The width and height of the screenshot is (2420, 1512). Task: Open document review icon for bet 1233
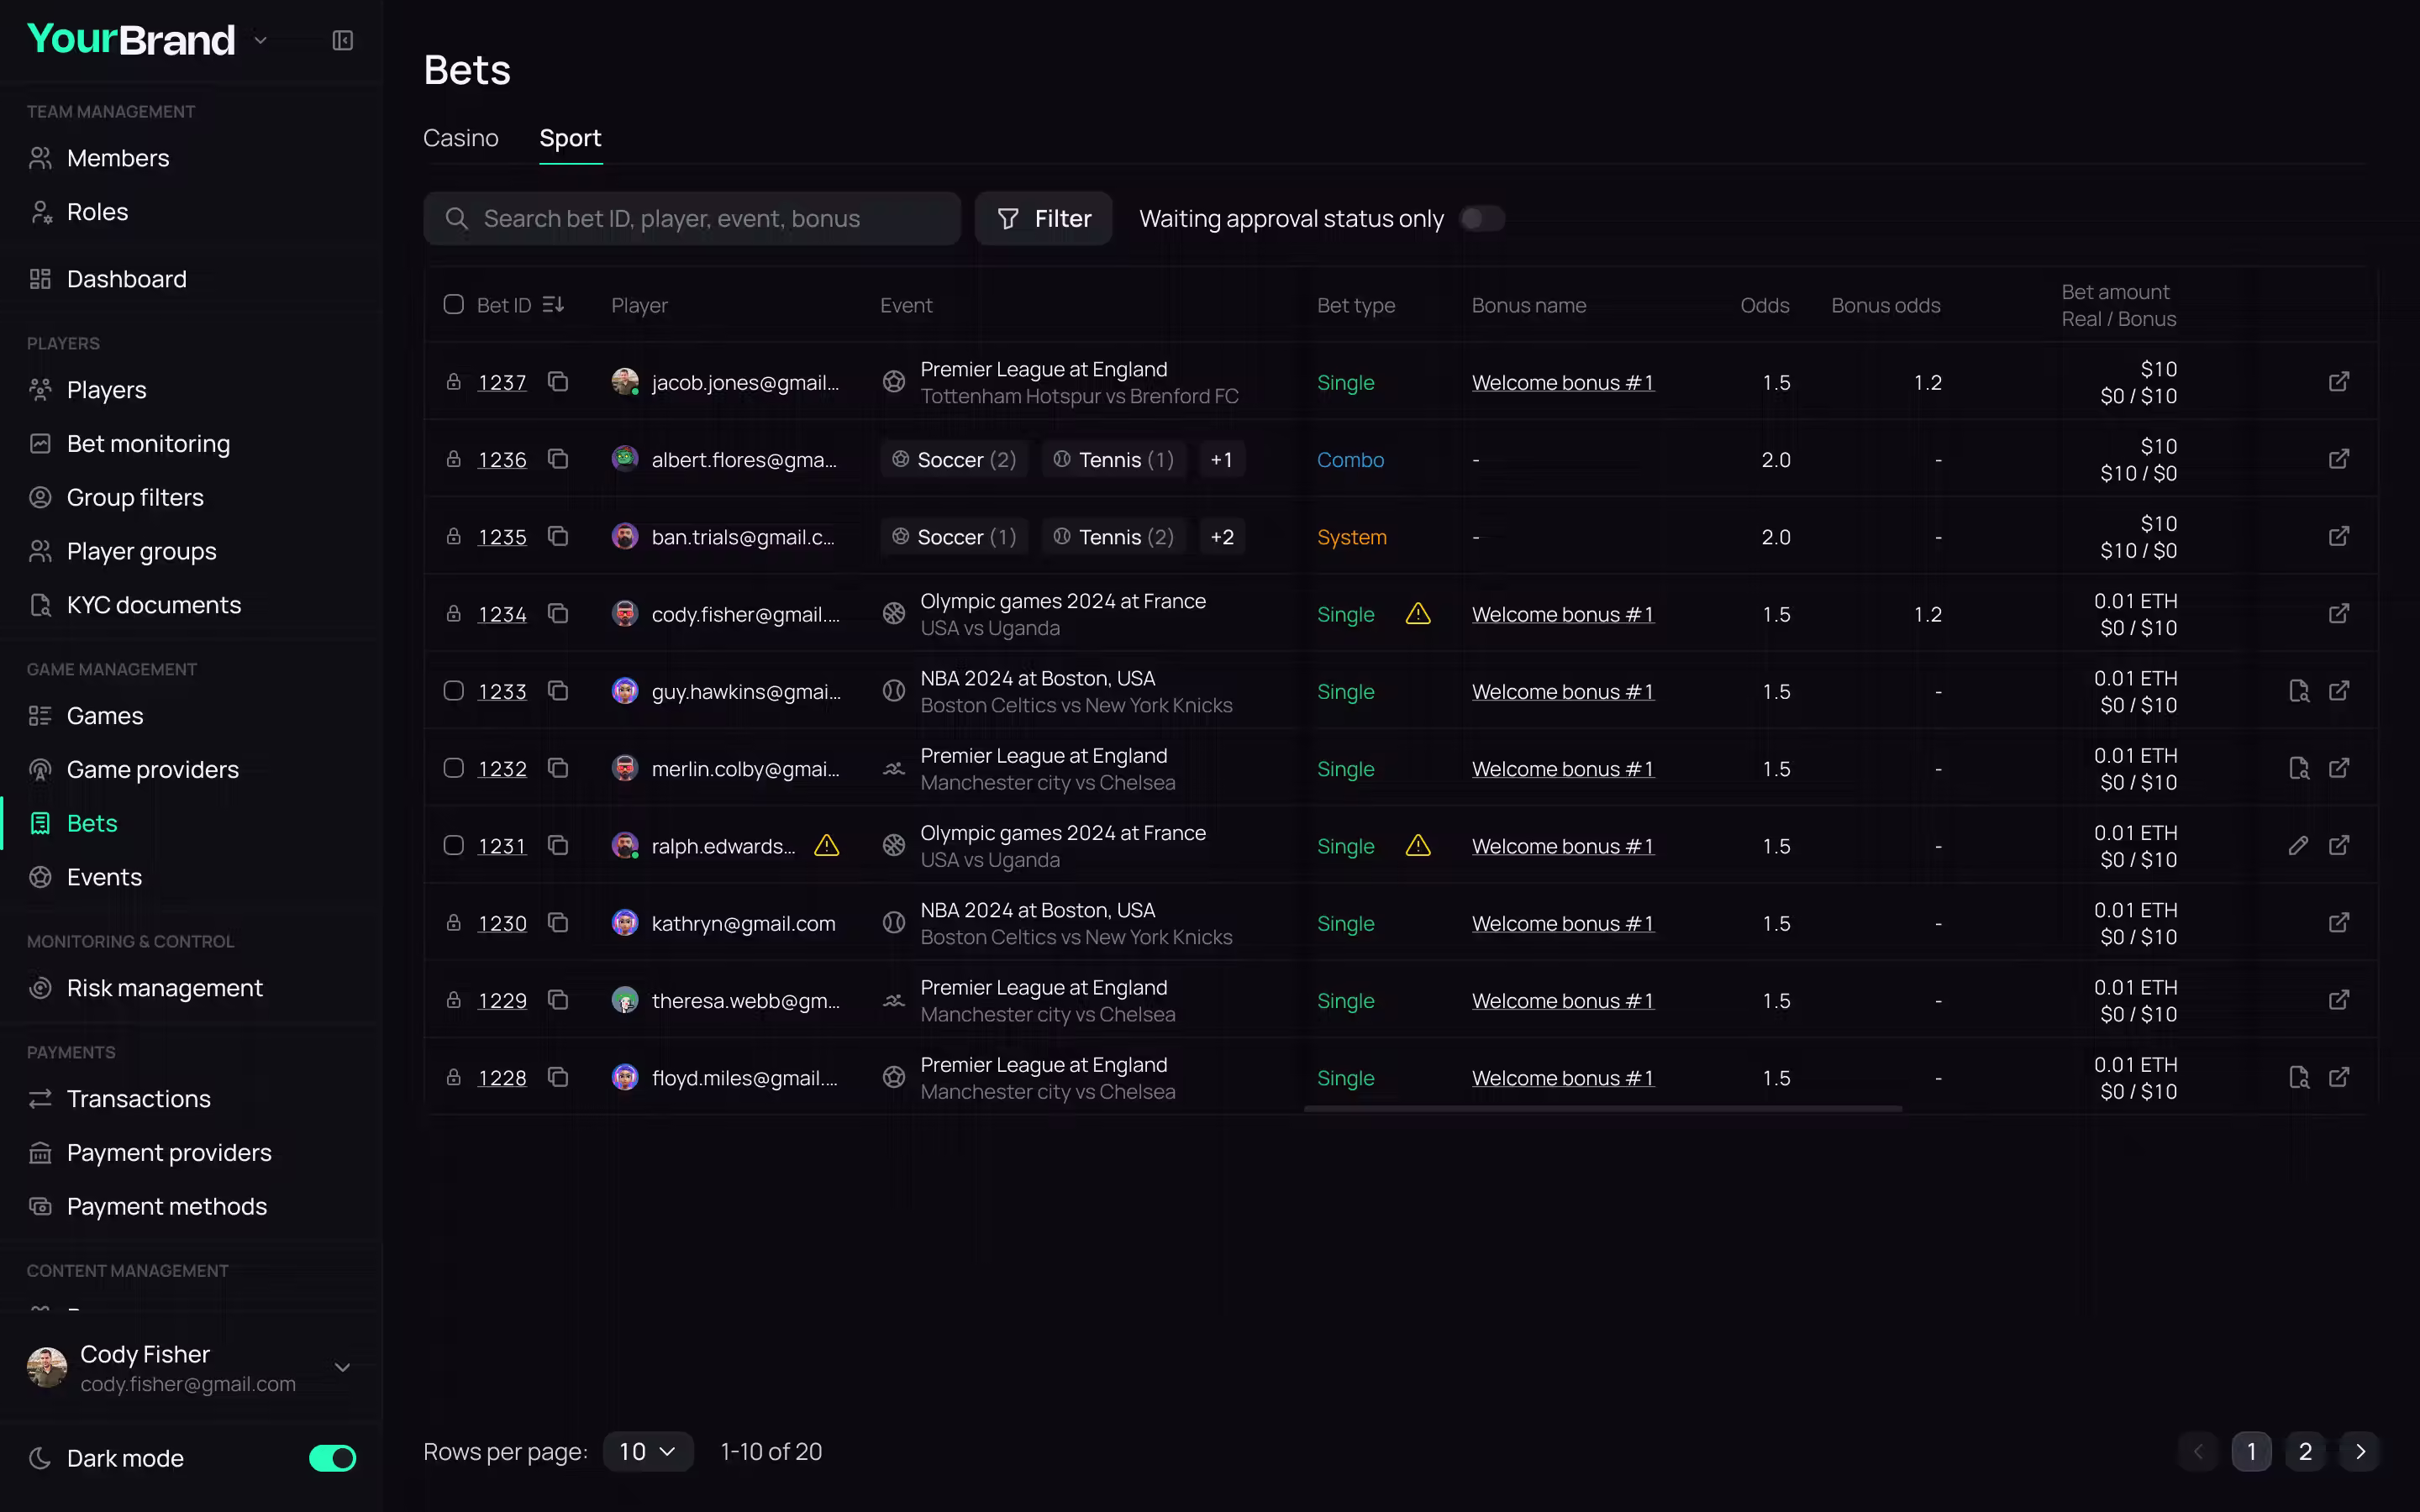(x=2298, y=691)
